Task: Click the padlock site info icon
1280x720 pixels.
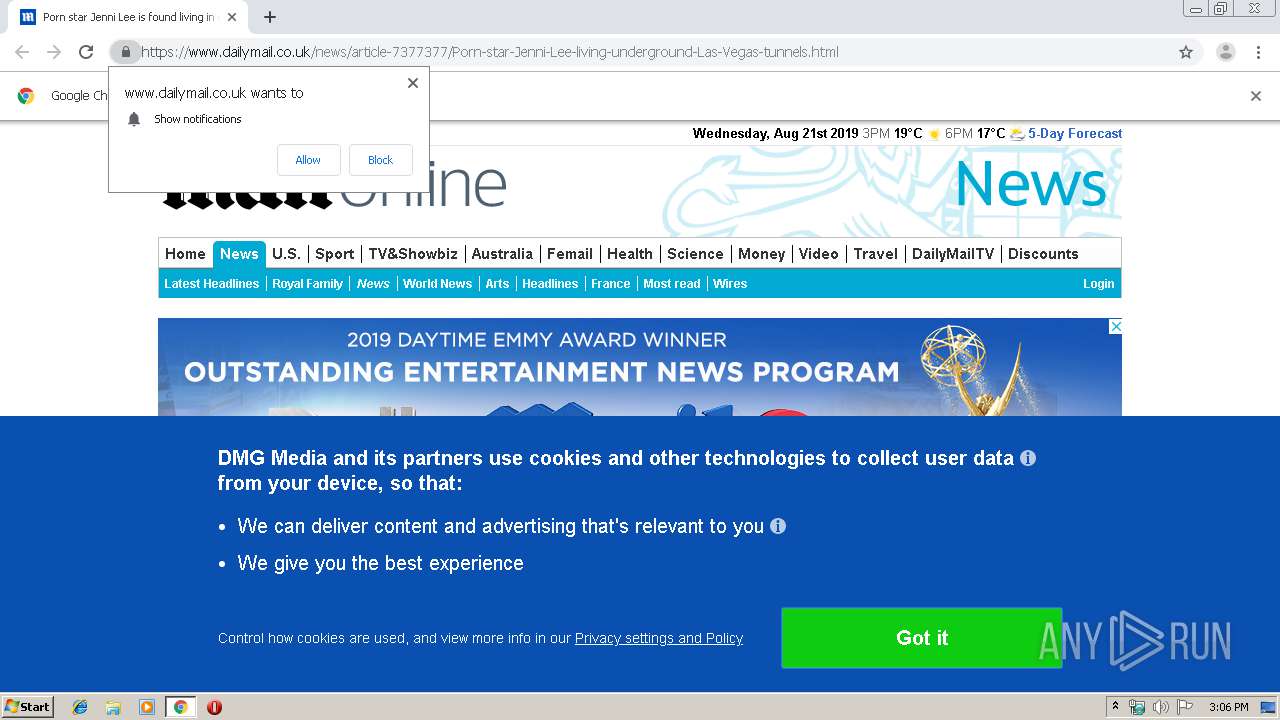Action: click(x=125, y=52)
